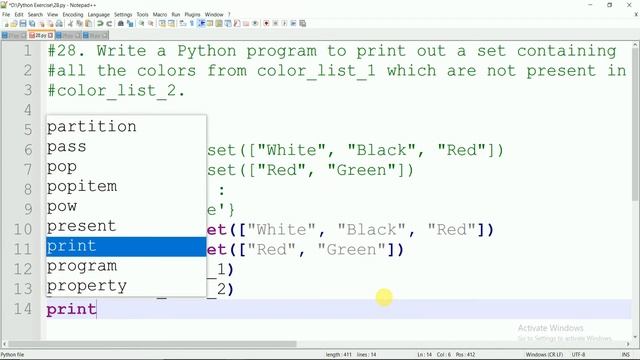Viewport: 640px width, 360px height.
Task: Click the Save All toolbar icon
Action: (x=32, y=24)
